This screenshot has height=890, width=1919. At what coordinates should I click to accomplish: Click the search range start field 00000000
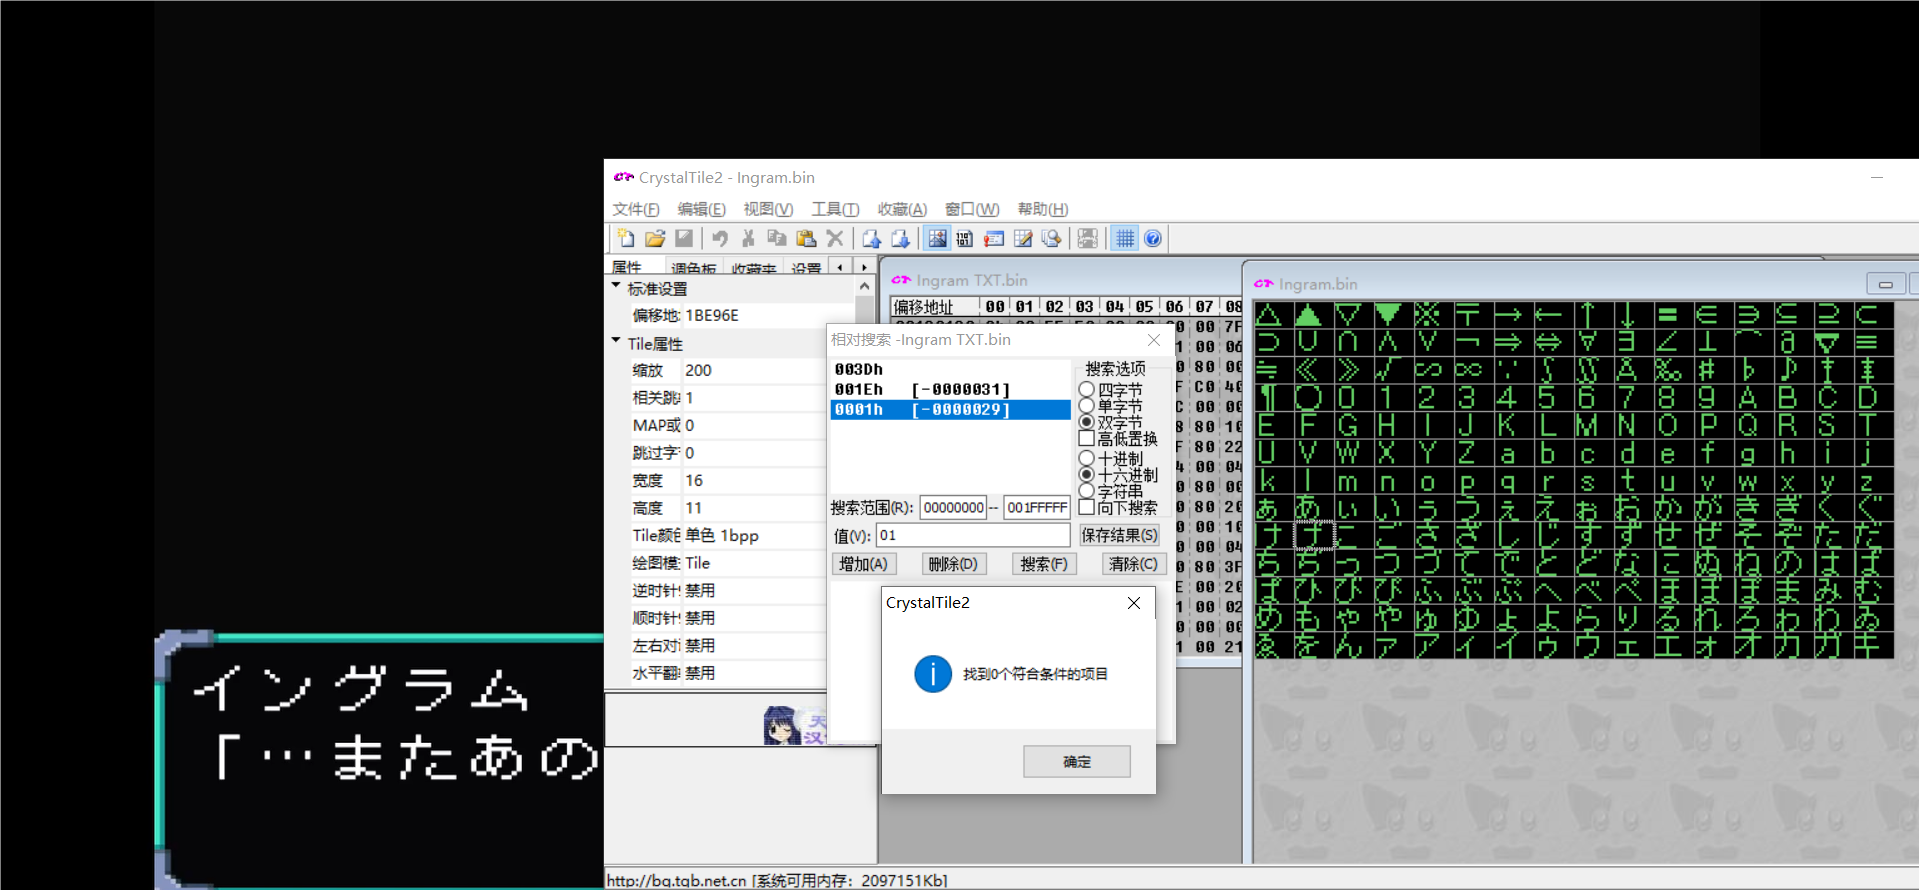tap(953, 507)
